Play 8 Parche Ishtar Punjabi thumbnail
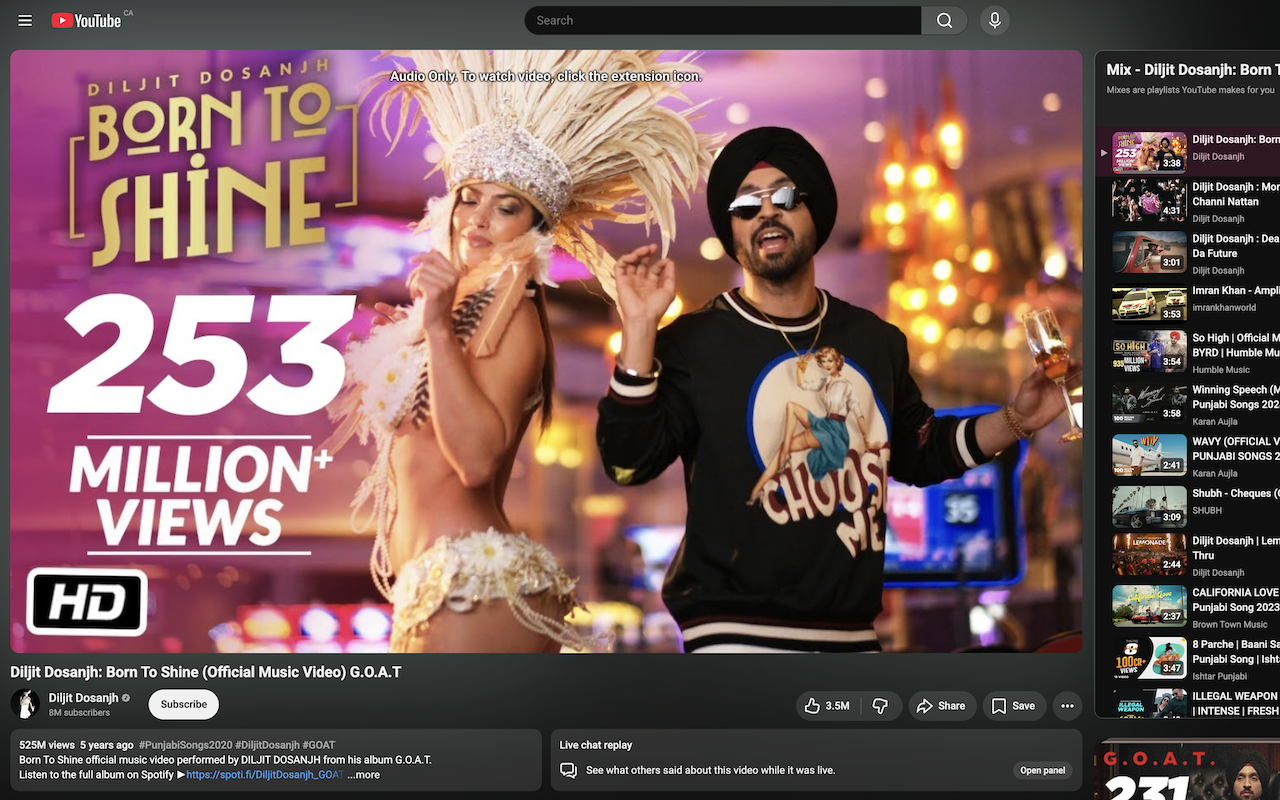The height and width of the screenshot is (800, 1280). click(1149, 658)
